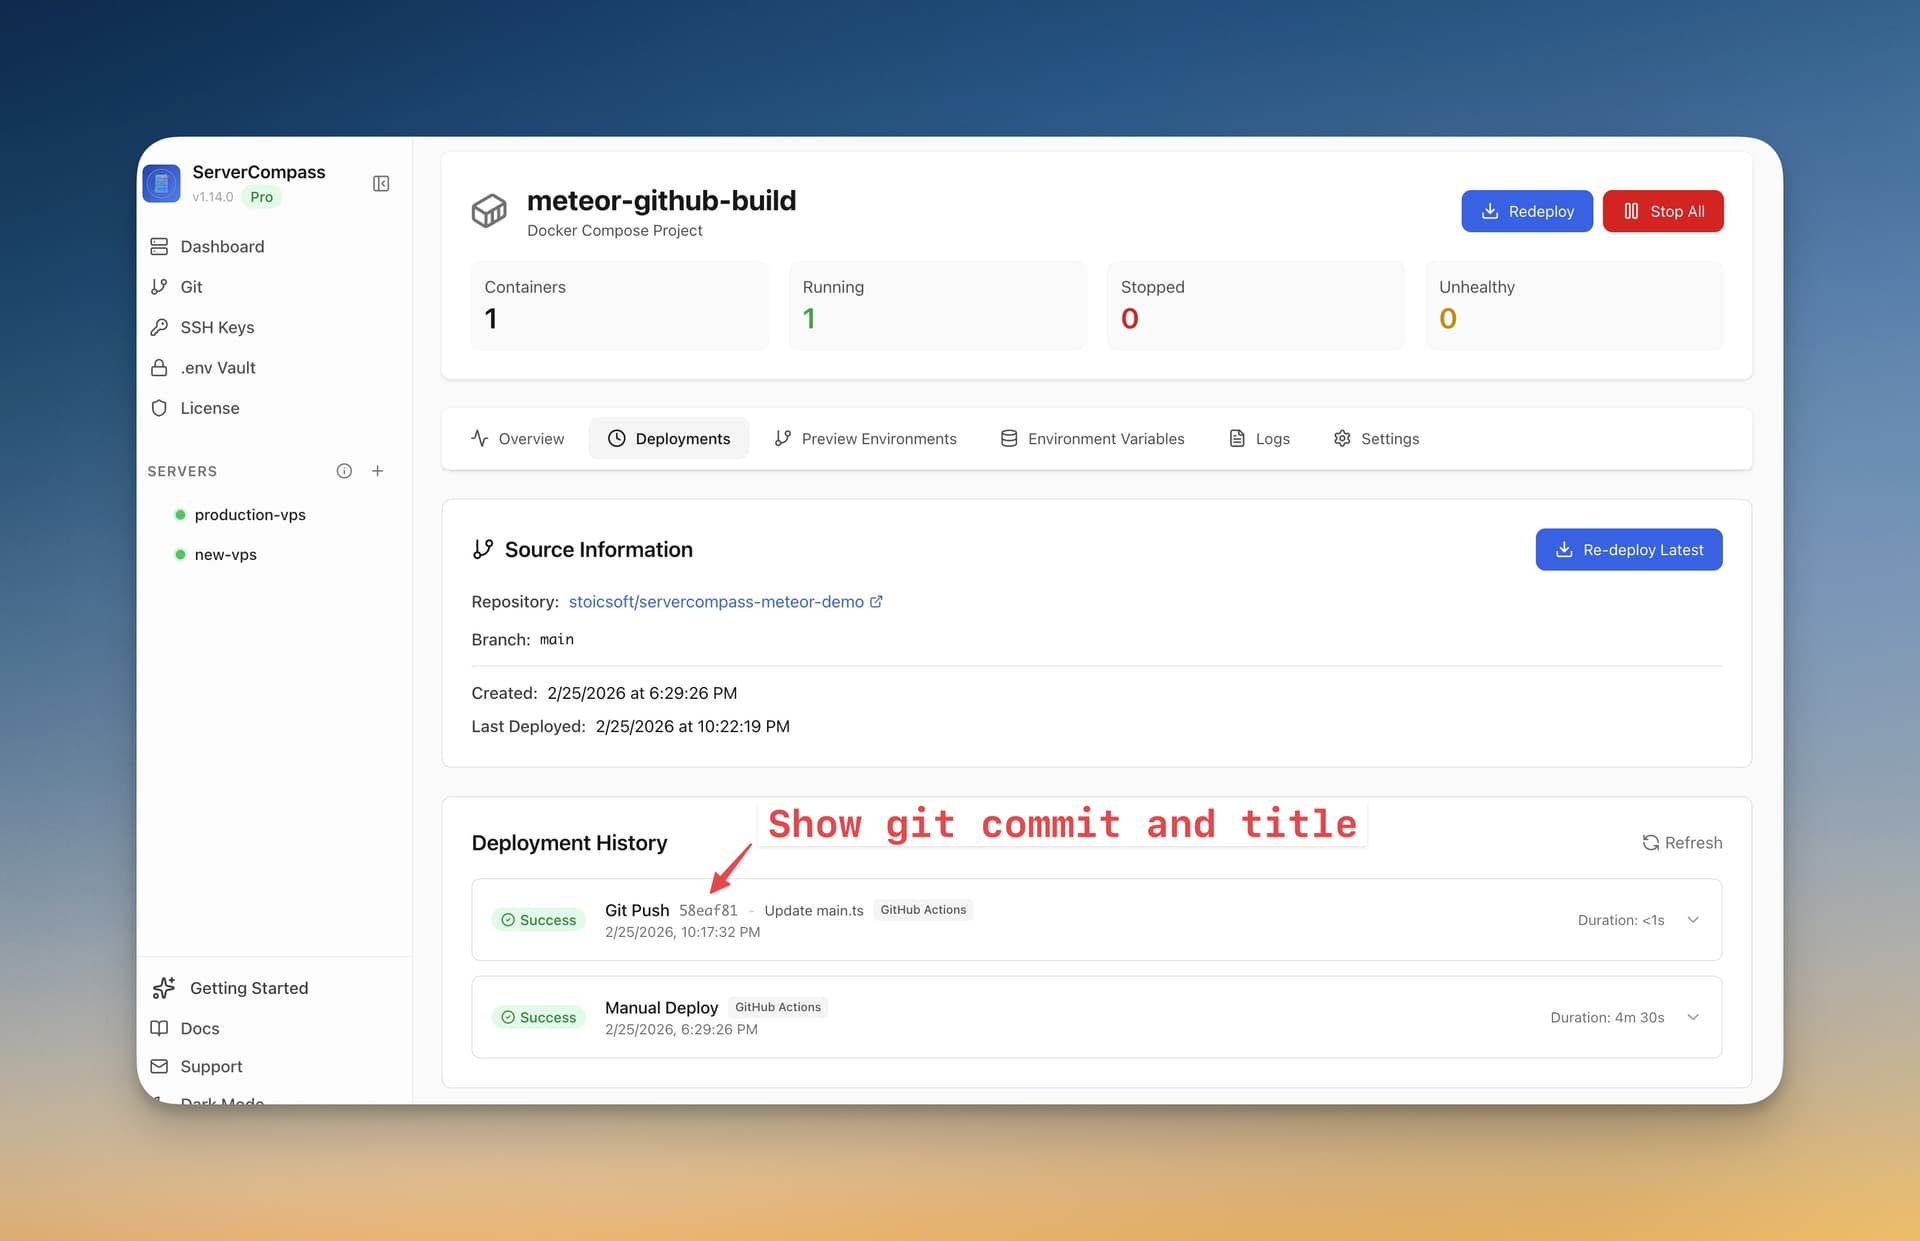Image resolution: width=1920 pixels, height=1241 pixels.
Task: Click the green Running container count
Action: [808, 318]
